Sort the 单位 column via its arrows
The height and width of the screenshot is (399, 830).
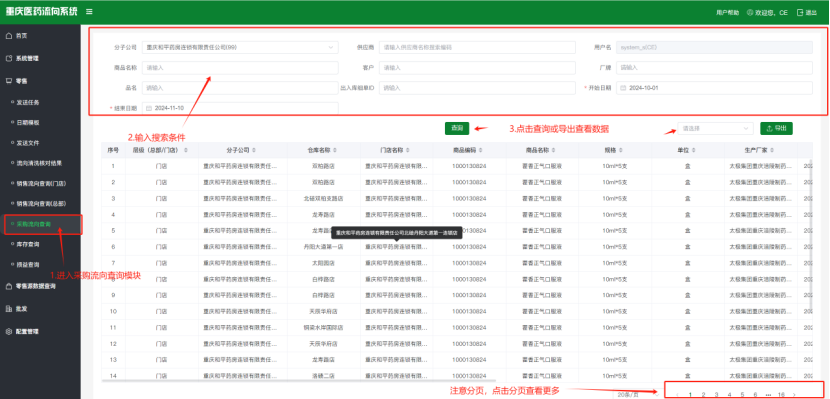[693, 150]
